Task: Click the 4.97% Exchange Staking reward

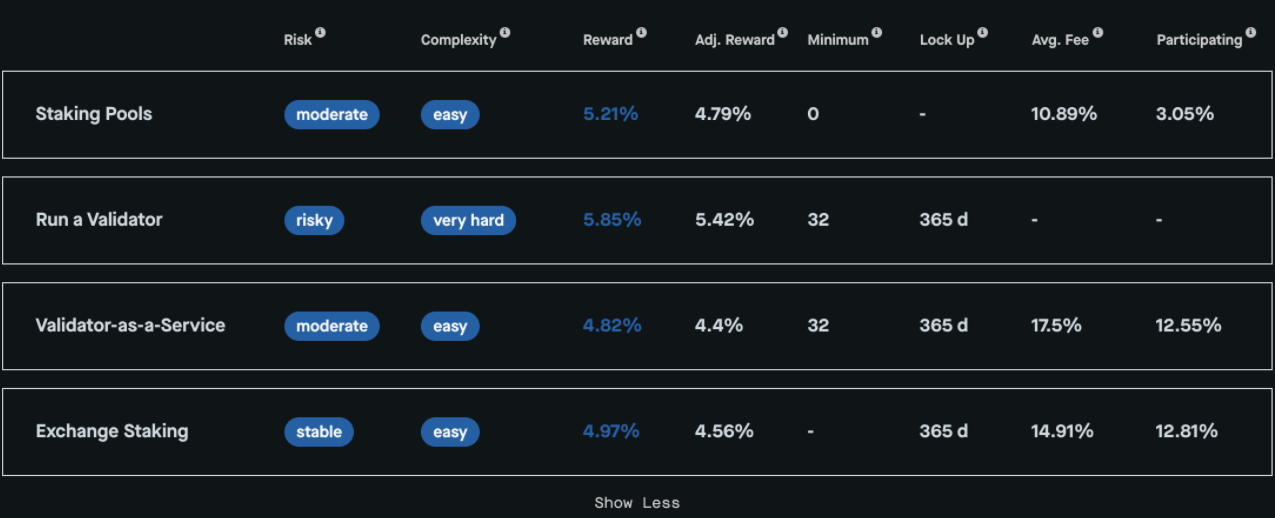Action: 611,432
